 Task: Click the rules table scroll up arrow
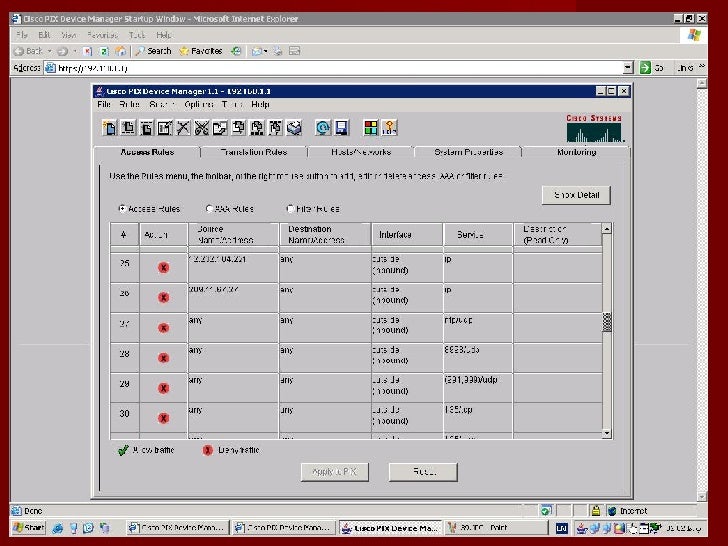(607, 228)
